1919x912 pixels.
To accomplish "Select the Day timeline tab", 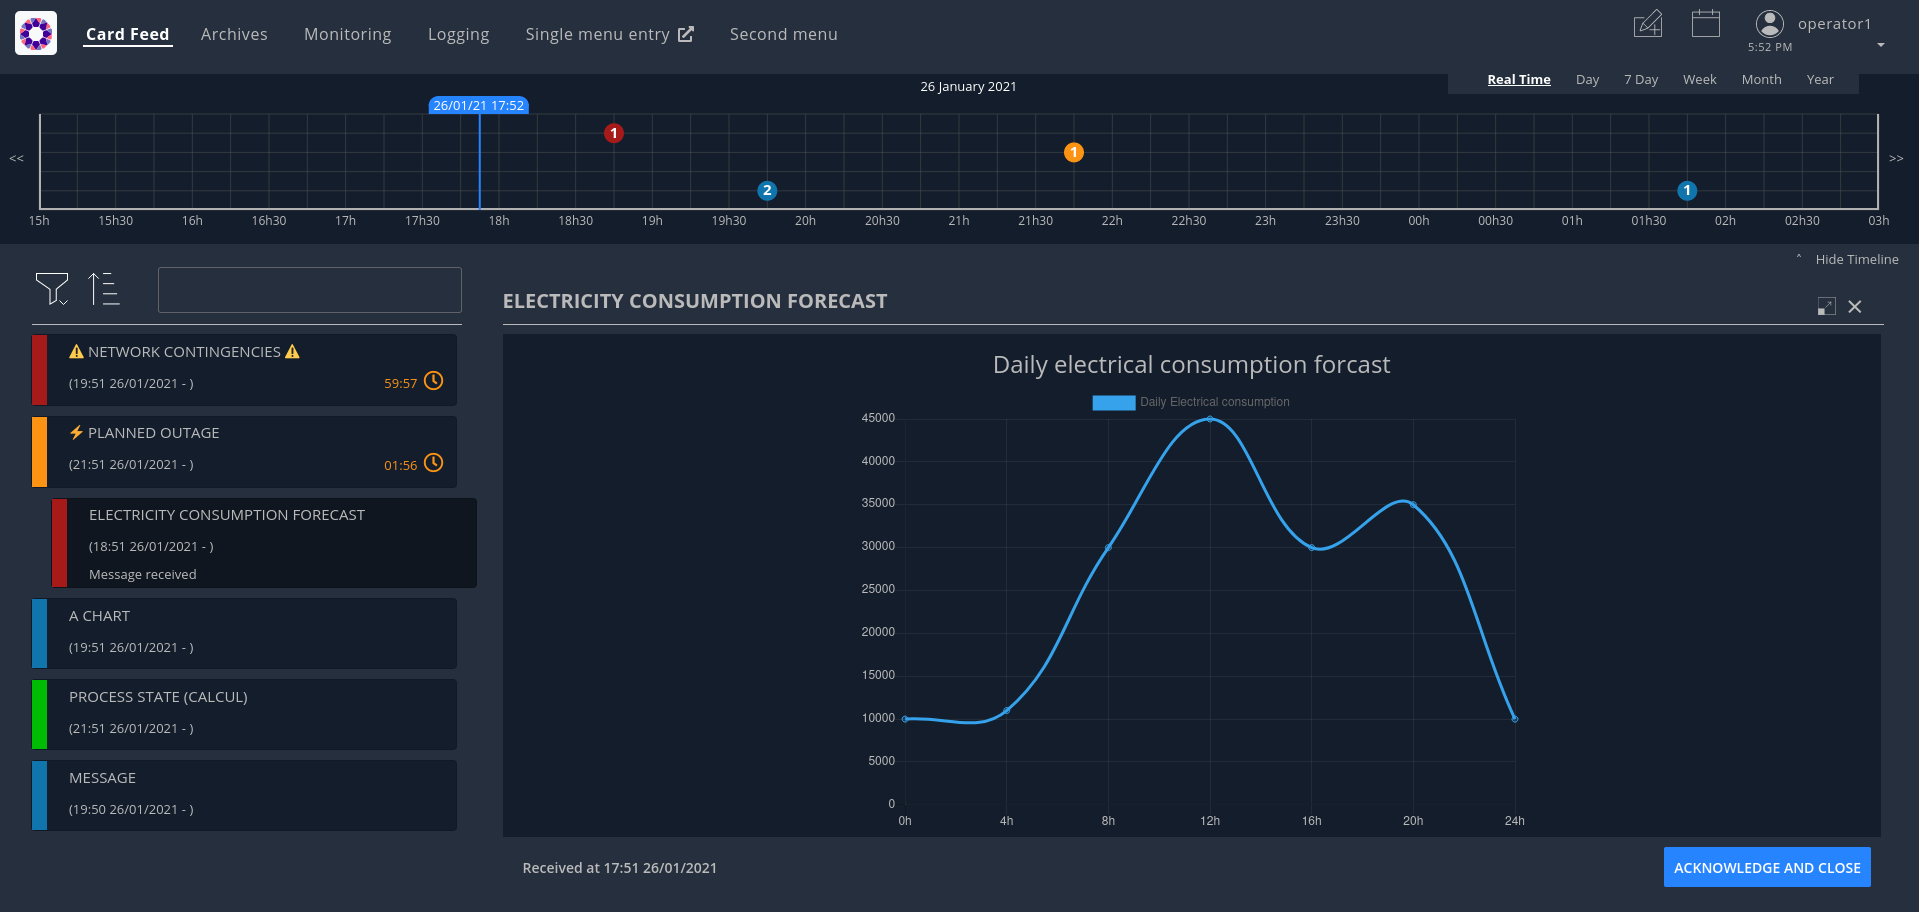I will click(x=1587, y=79).
